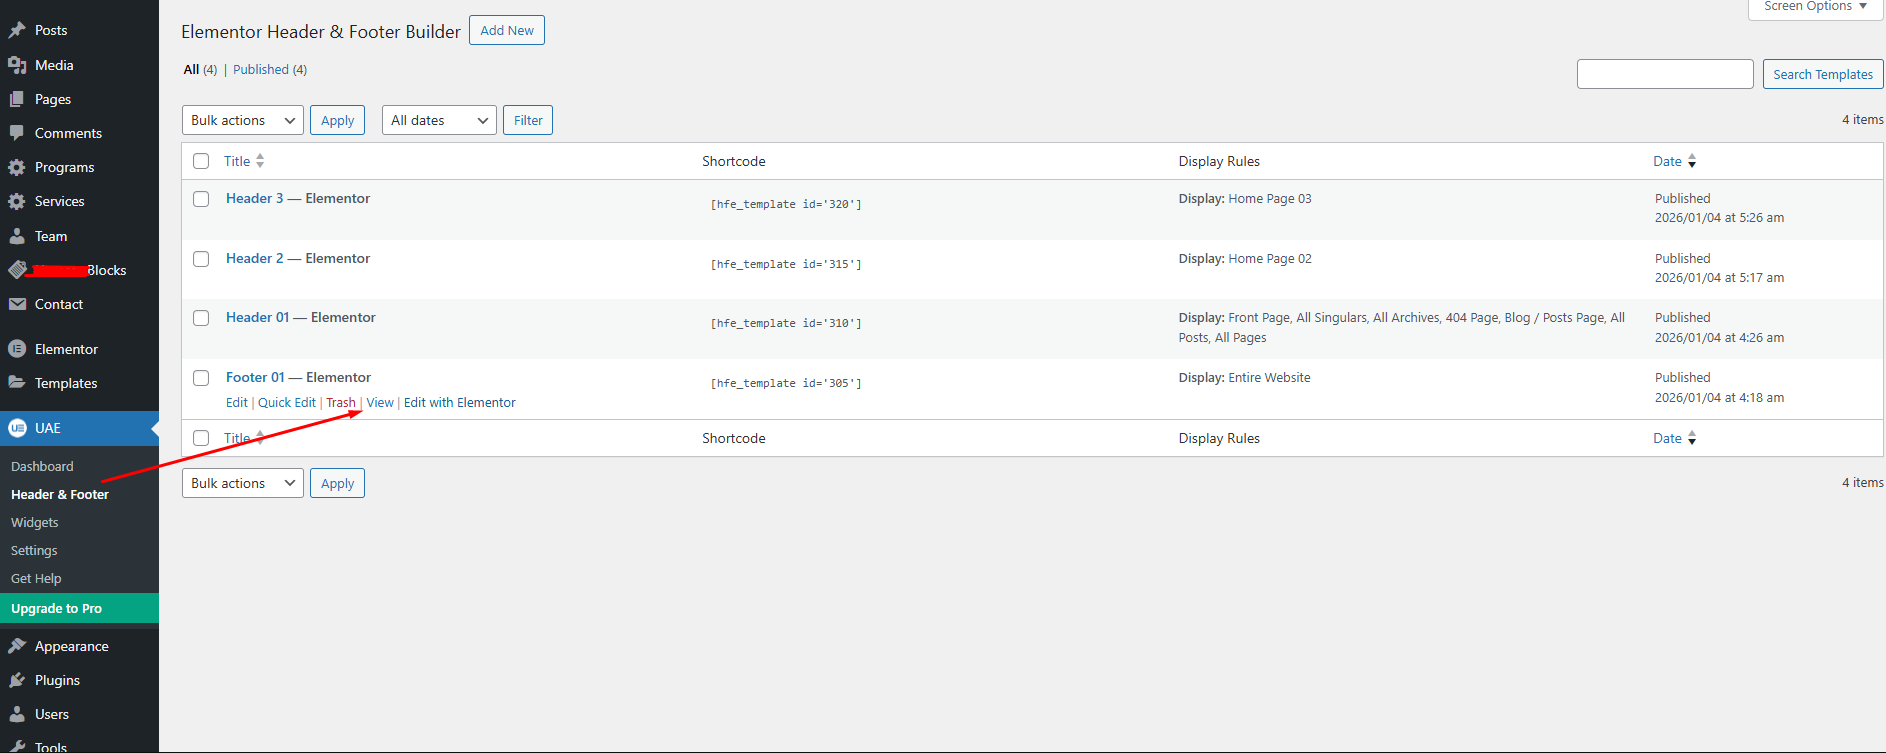Tick the Footer 01 row checkbox

201,378
